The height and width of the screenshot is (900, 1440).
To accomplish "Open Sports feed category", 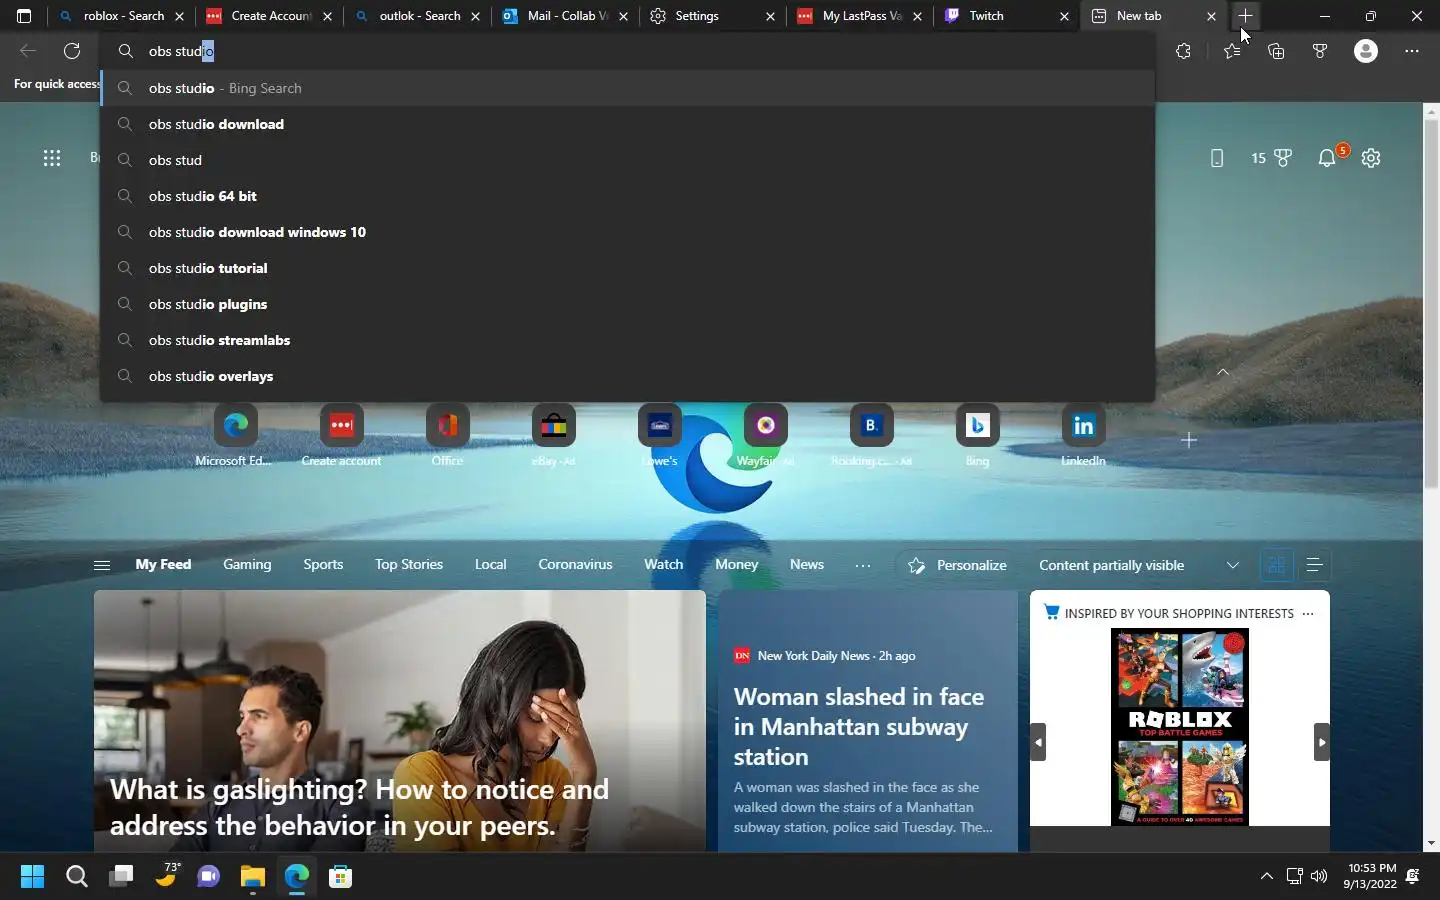I will tap(323, 564).
